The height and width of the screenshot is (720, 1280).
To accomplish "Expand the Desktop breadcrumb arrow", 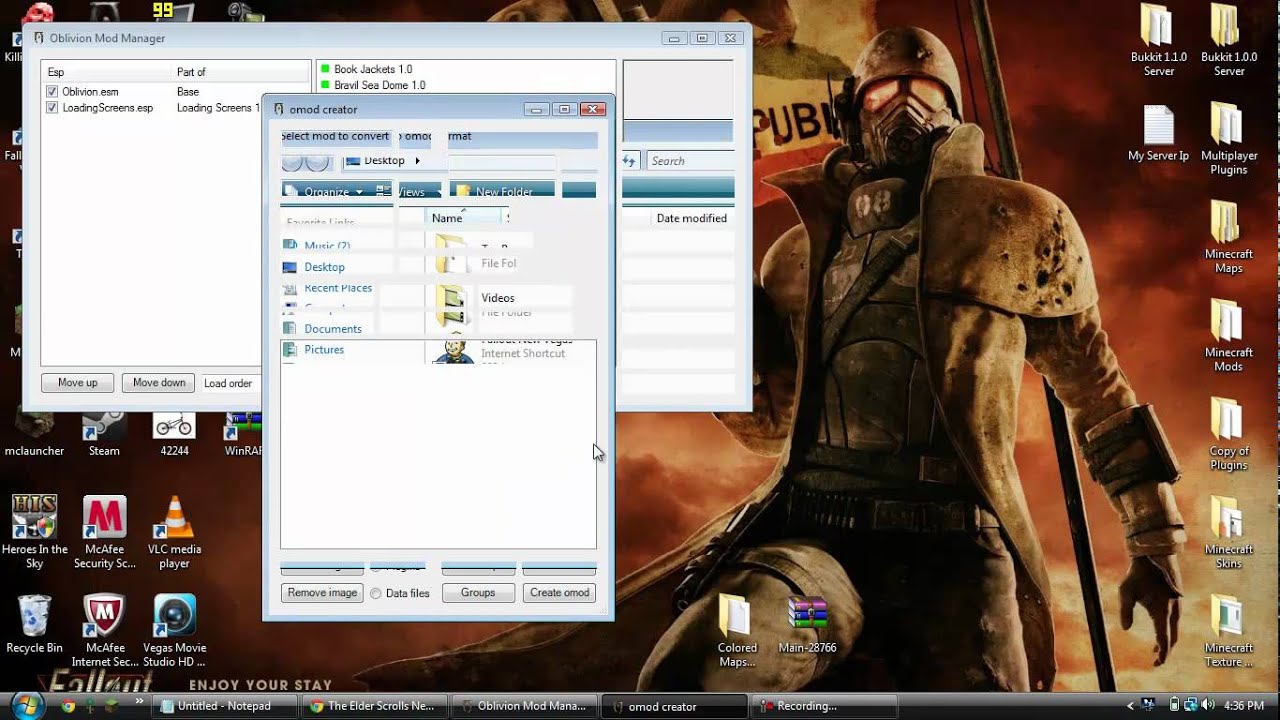I will click(x=417, y=161).
